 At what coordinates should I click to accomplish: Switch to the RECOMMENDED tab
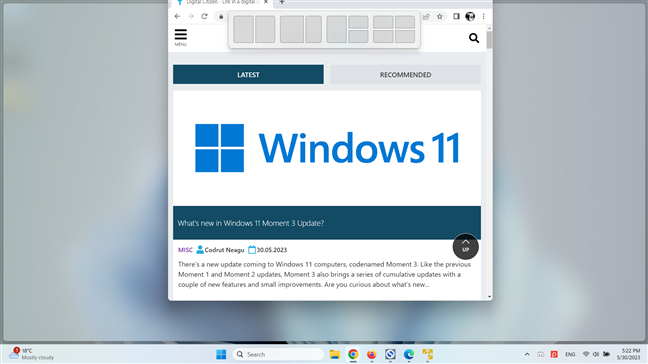pos(405,74)
